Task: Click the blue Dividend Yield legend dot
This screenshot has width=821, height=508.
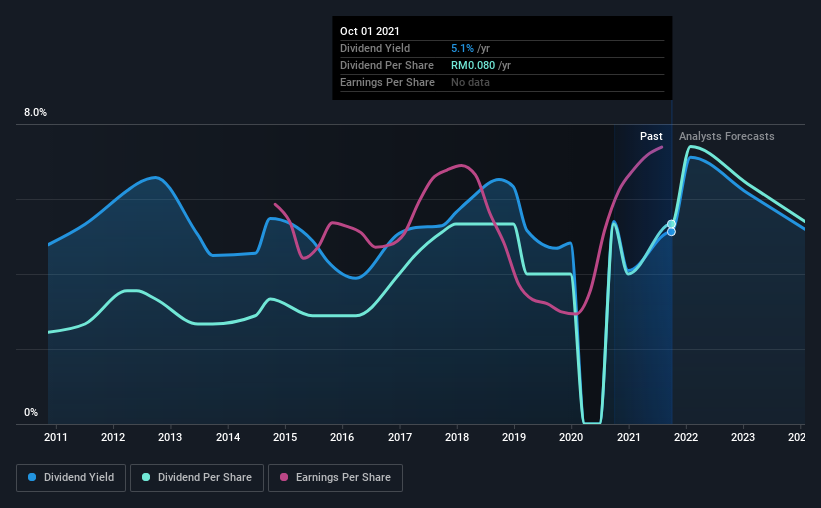Action: pyautogui.click(x=32, y=477)
